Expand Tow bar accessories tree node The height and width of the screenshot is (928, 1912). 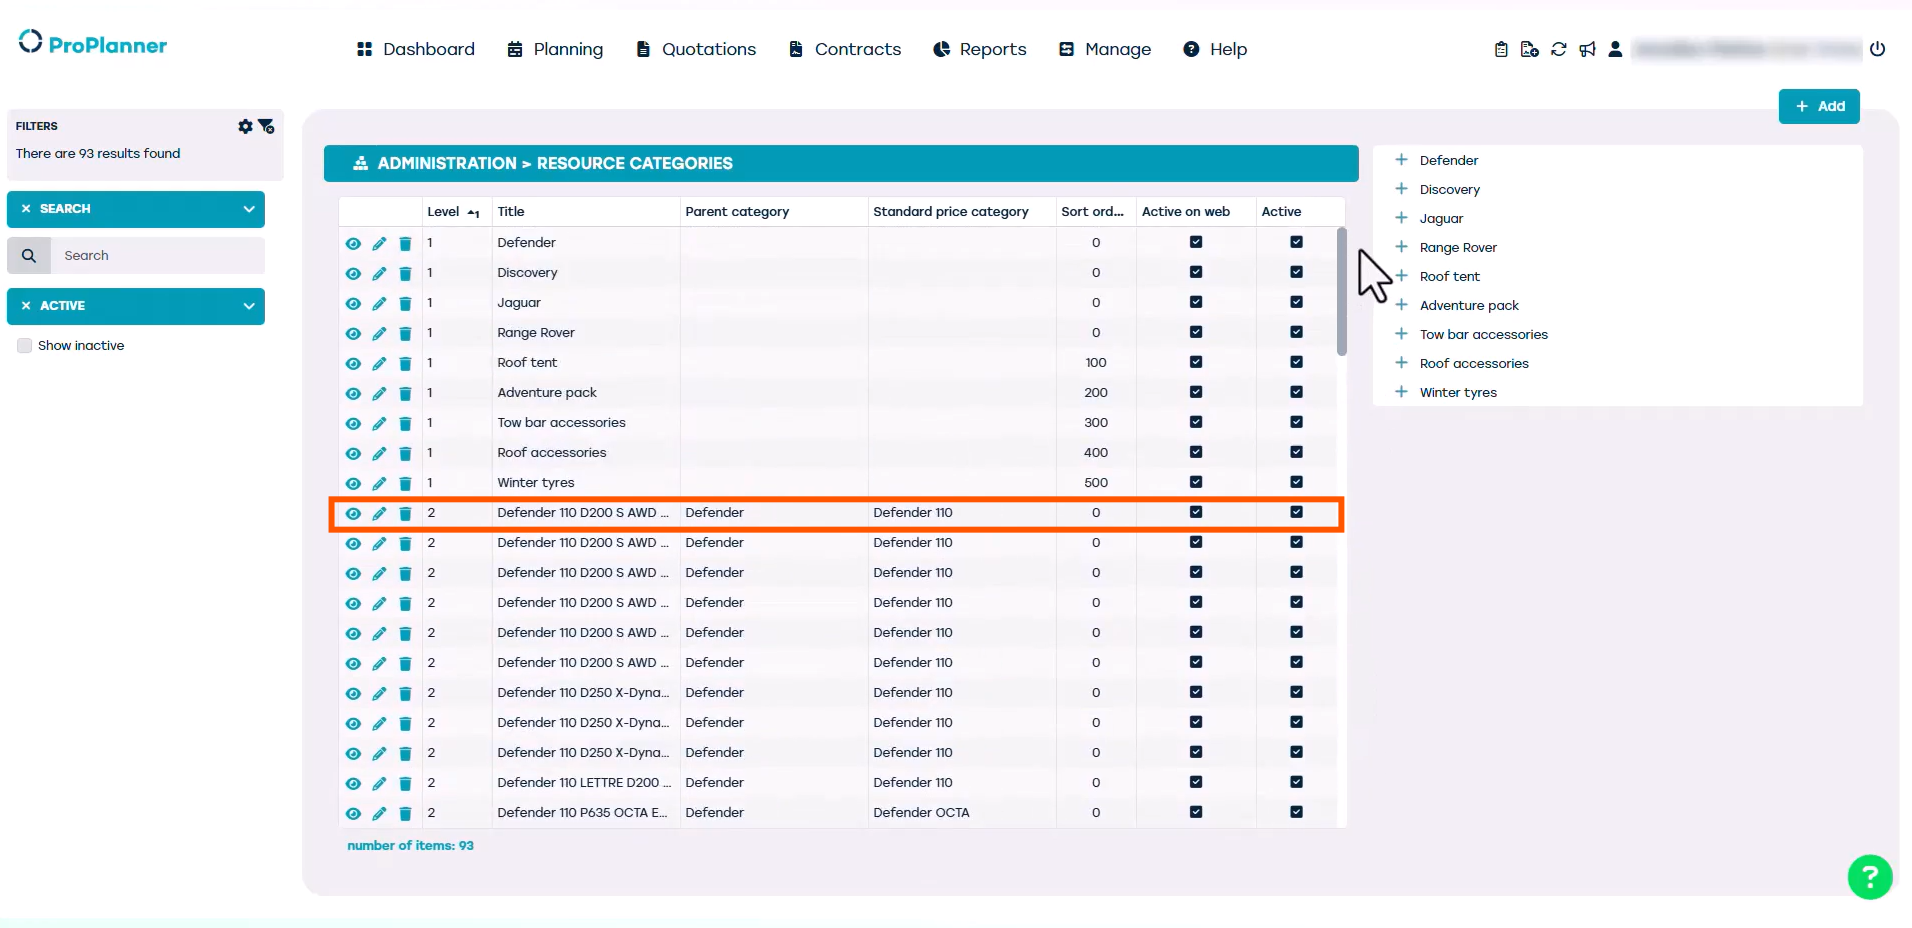point(1401,334)
